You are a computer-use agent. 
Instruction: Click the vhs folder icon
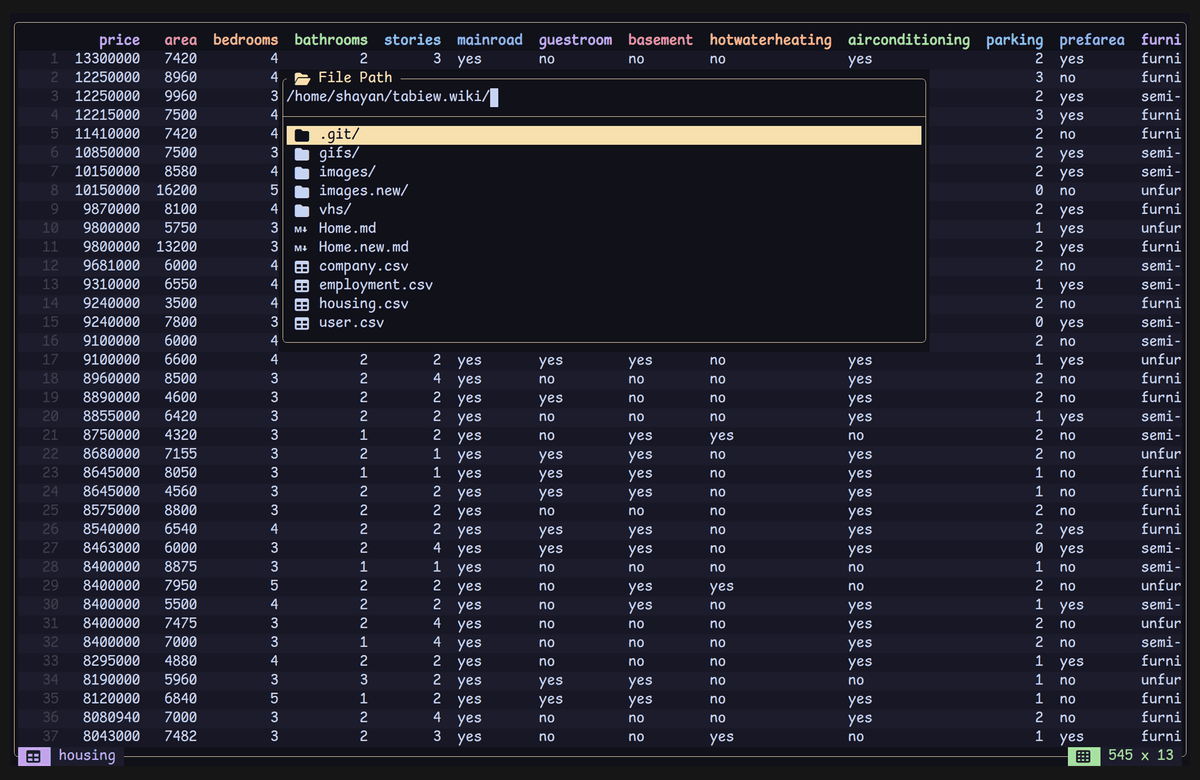tap(302, 210)
